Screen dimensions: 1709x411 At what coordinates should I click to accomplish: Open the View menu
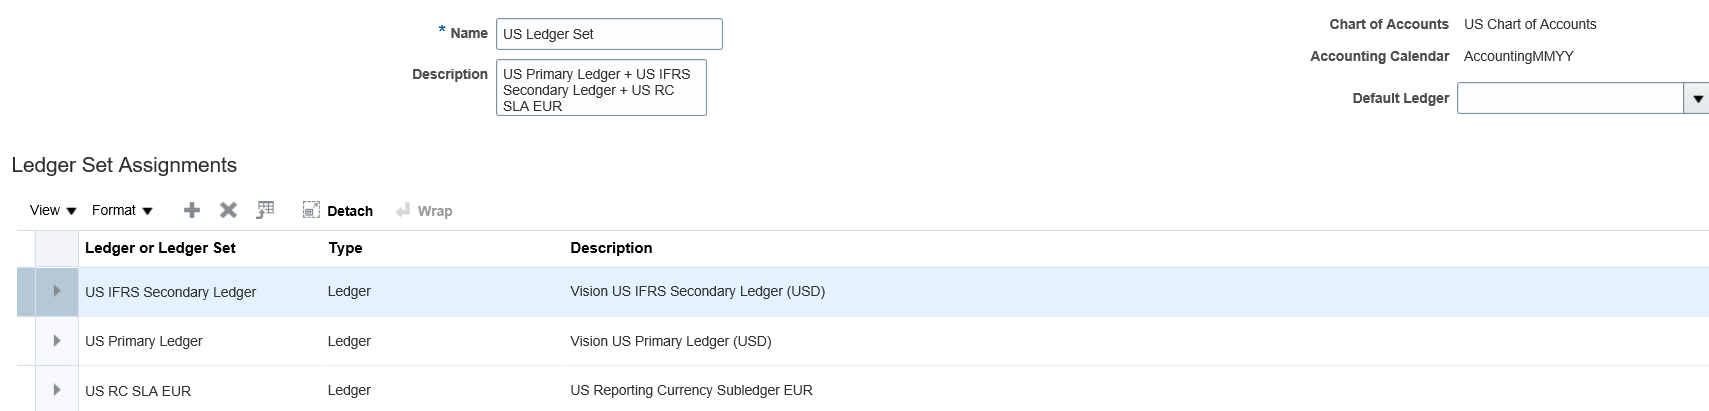coord(53,210)
